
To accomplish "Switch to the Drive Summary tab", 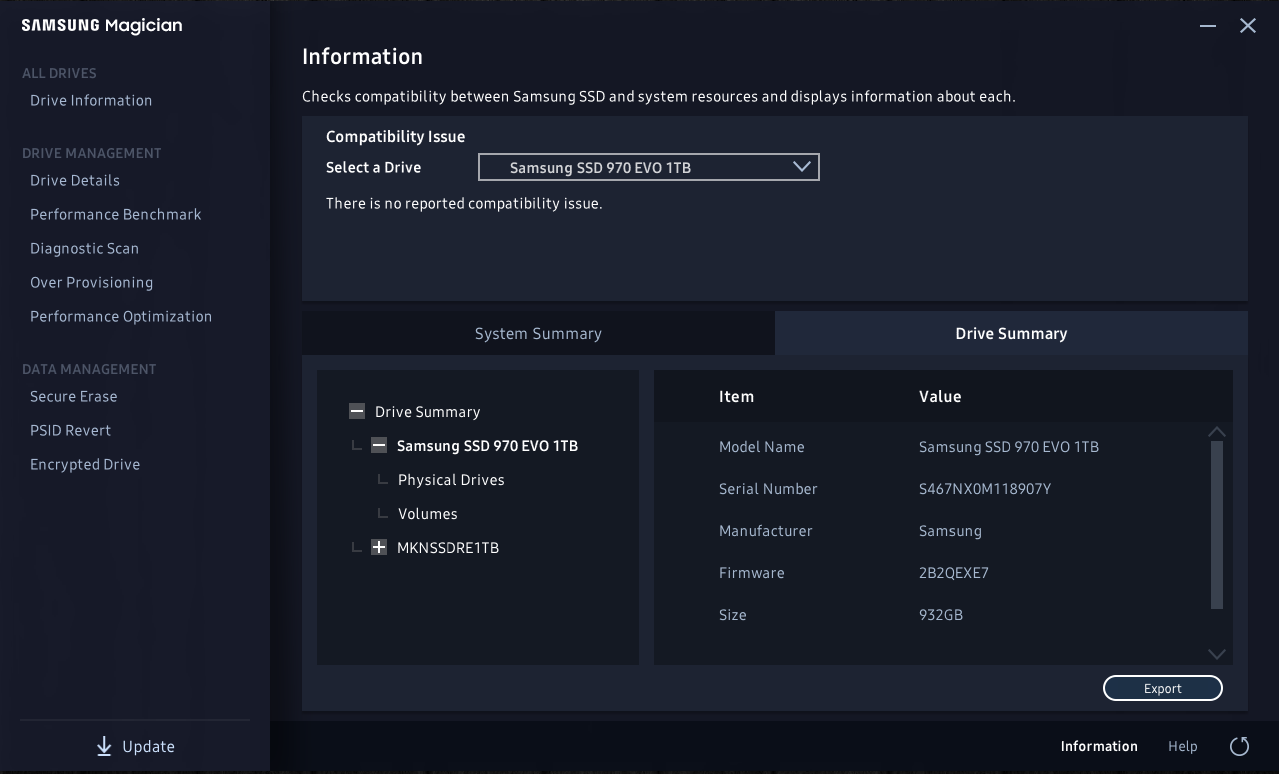I will tap(1011, 333).
